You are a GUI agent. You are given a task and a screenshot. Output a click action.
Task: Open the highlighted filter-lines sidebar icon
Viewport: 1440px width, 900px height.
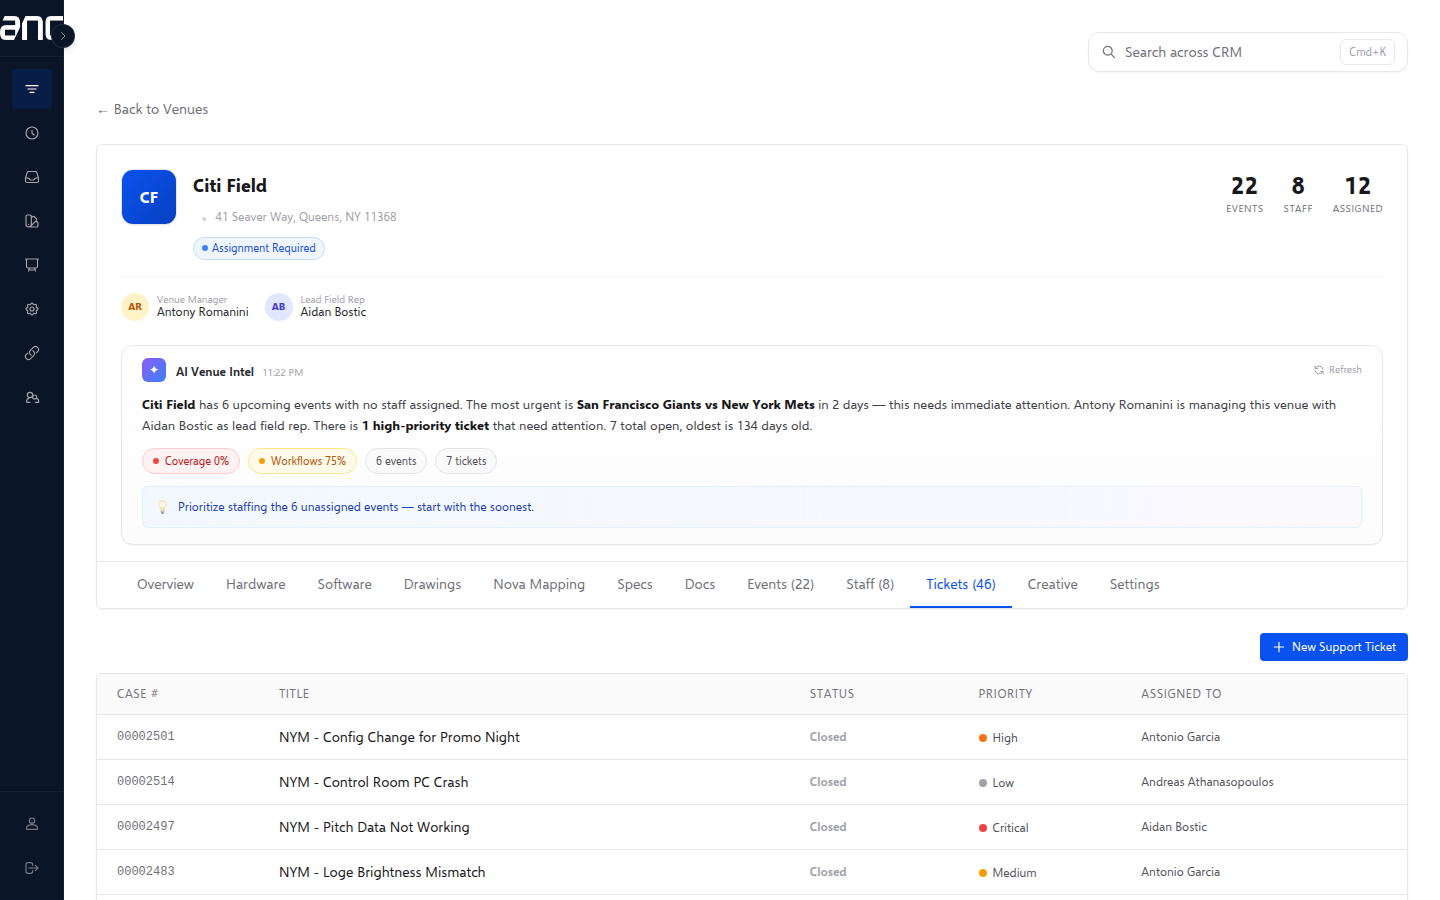tap(32, 89)
